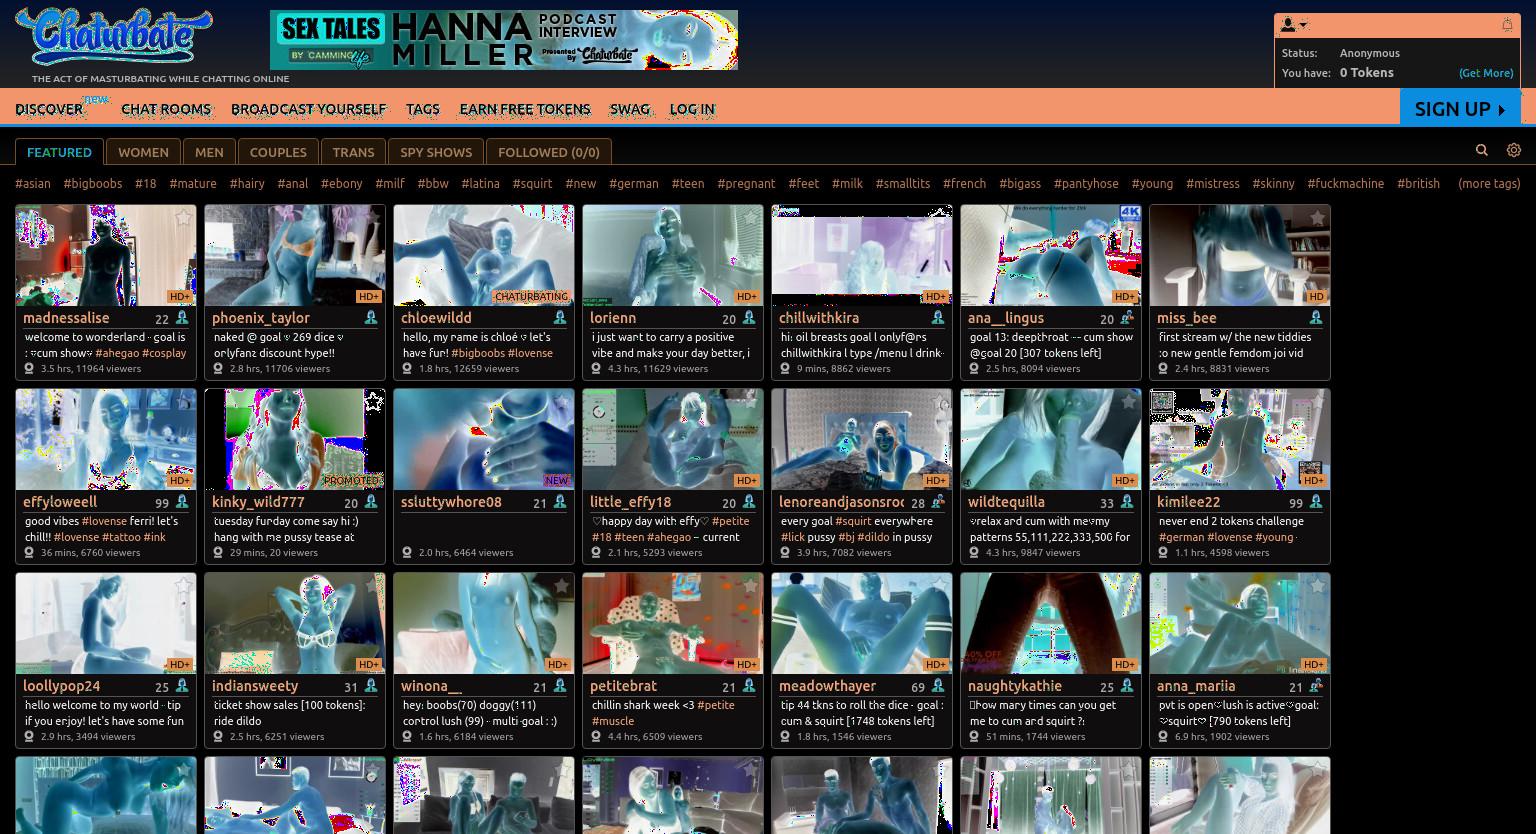The height and width of the screenshot is (834, 1536).
Task: Open the user account dropdown arrow
Action: pyautogui.click(x=1303, y=25)
